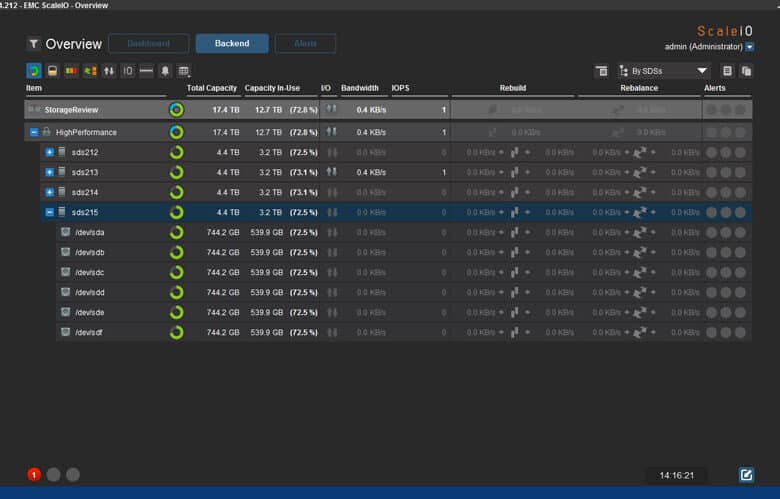The image size is (780, 499).
Task: Expand the sds212 node
Action: (49, 152)
